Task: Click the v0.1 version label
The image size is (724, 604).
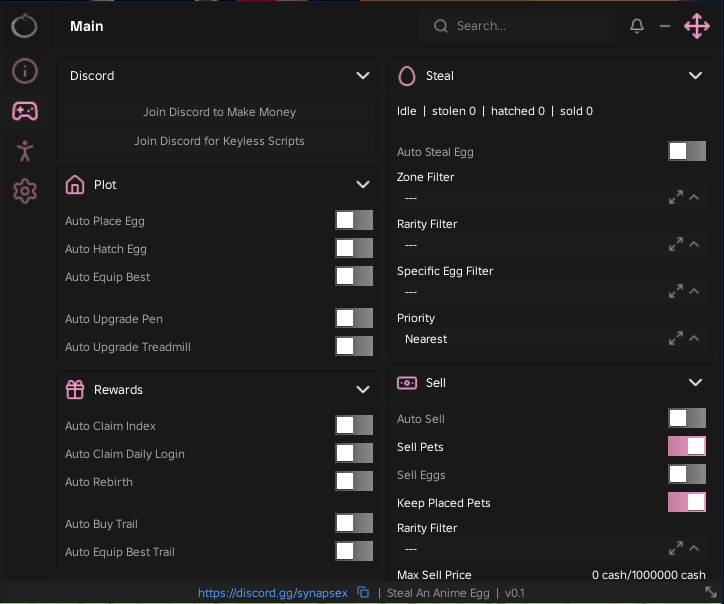Action: tap(514, 593)
